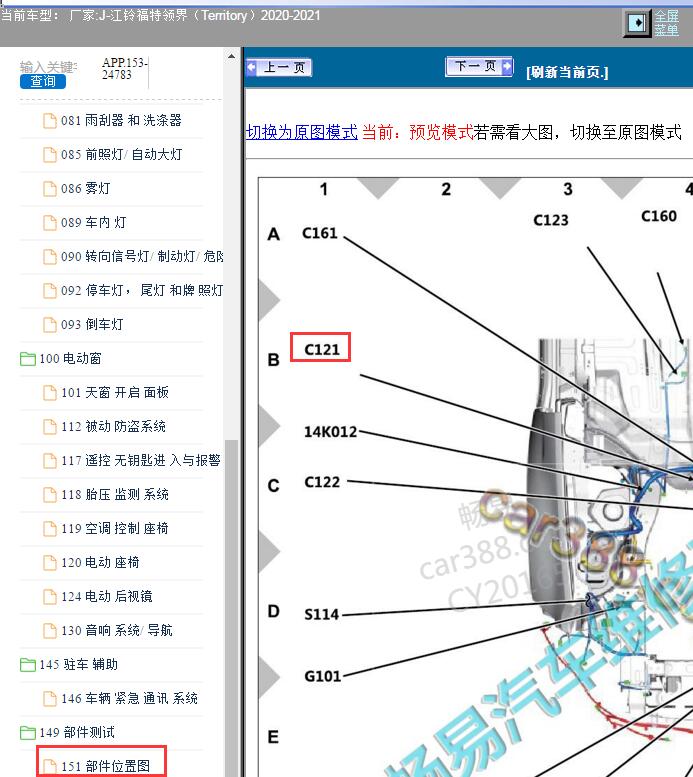
Task: Select tree item 081 雨刮器 和 洗涤器
Action: tap(121, 120)
